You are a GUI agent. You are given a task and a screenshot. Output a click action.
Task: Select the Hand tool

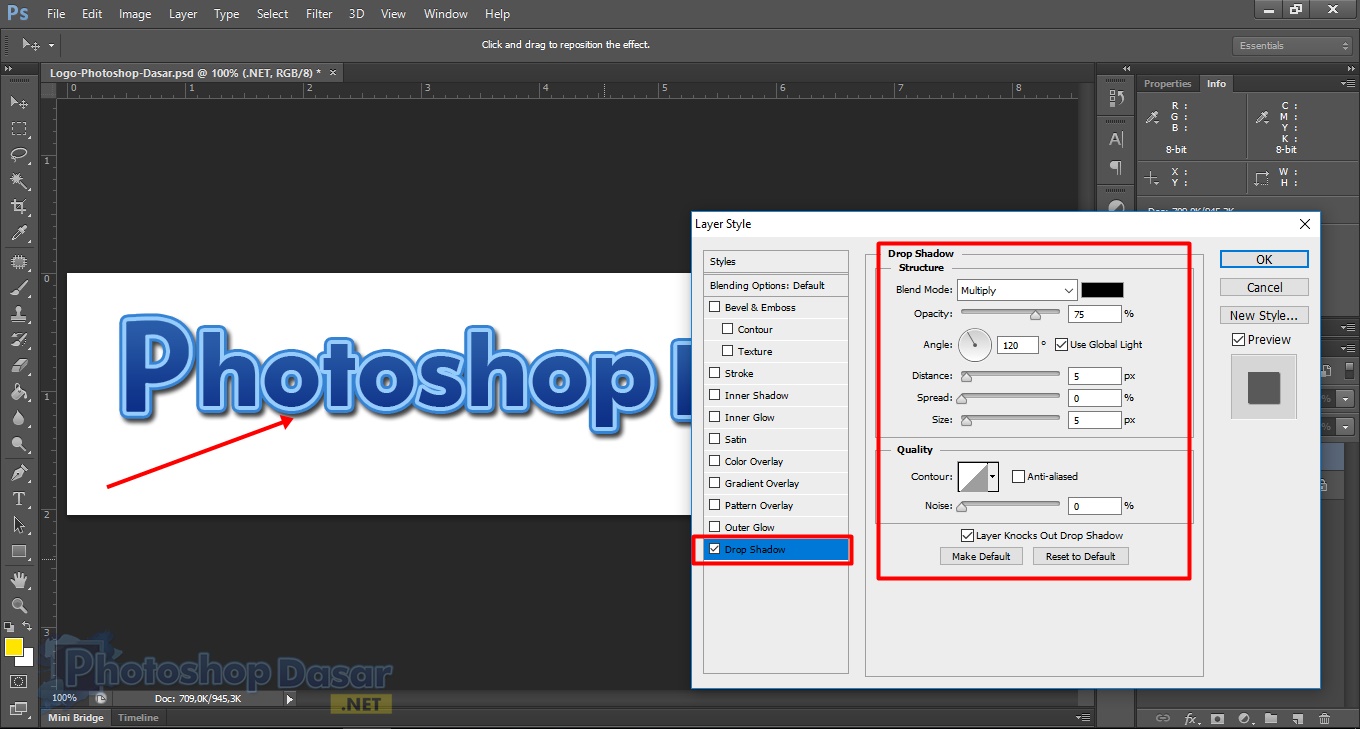point(19,579)
